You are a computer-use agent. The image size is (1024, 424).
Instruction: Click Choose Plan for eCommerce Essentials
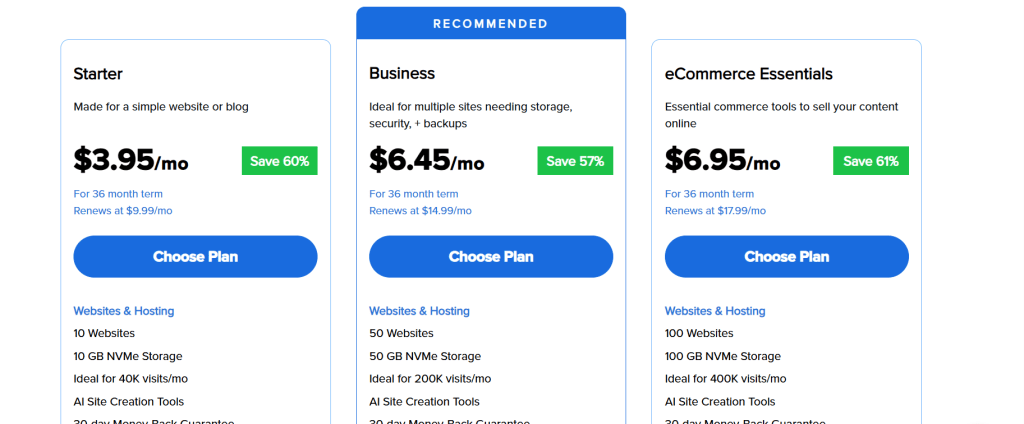coord(786,257)
